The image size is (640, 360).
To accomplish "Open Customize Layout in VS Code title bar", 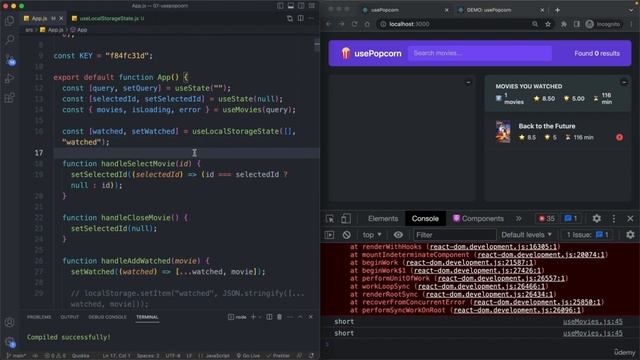I will coord(312,6).
